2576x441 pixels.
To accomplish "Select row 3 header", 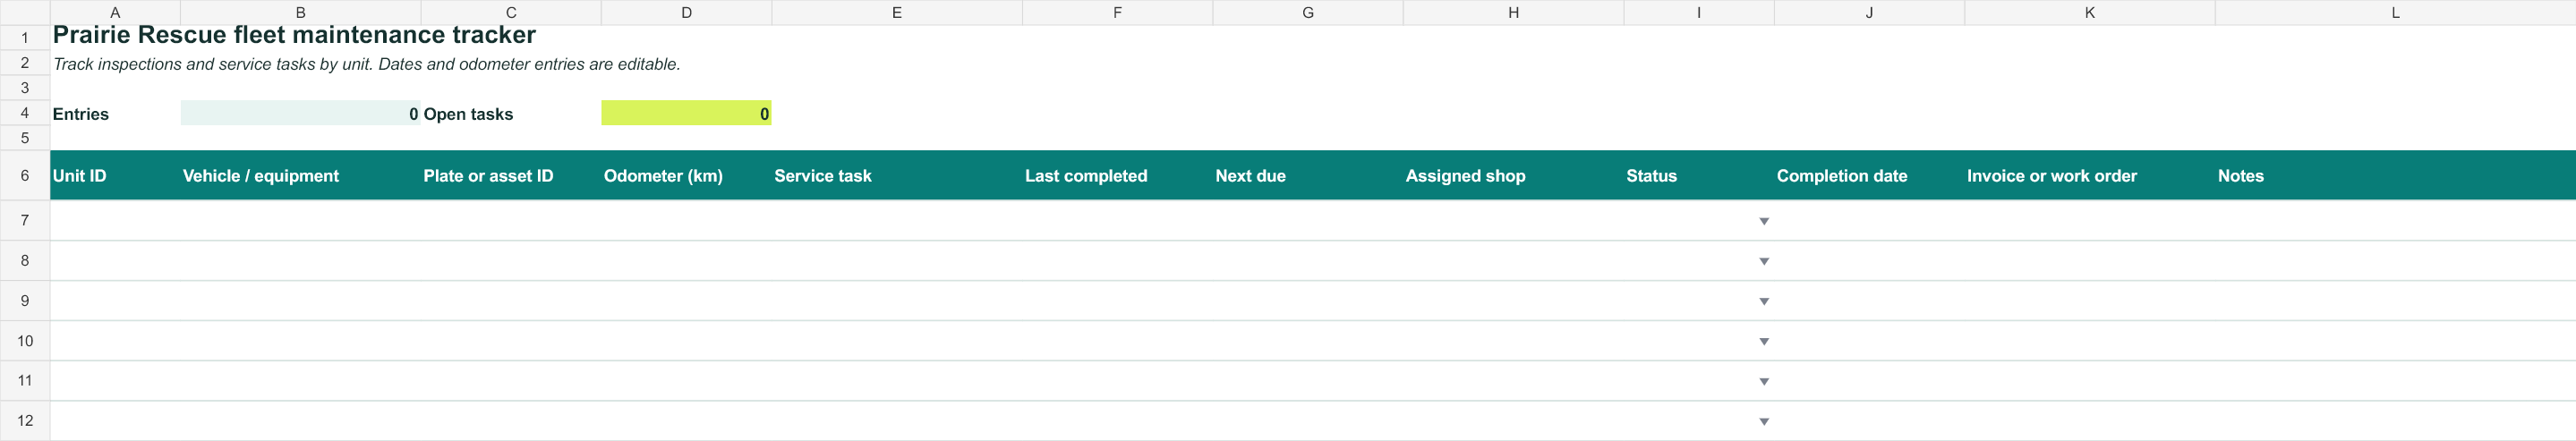I will (25, 88).
